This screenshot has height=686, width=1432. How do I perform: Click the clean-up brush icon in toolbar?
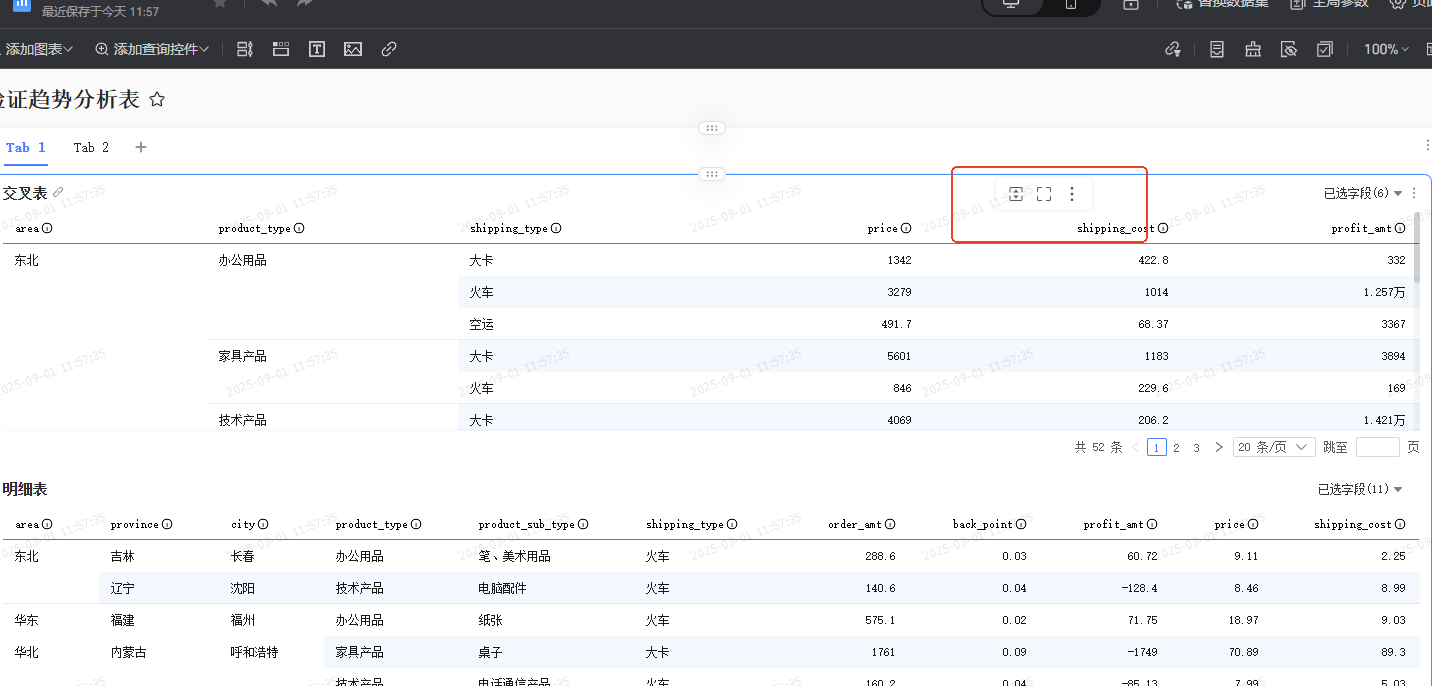pos(1253,49)
